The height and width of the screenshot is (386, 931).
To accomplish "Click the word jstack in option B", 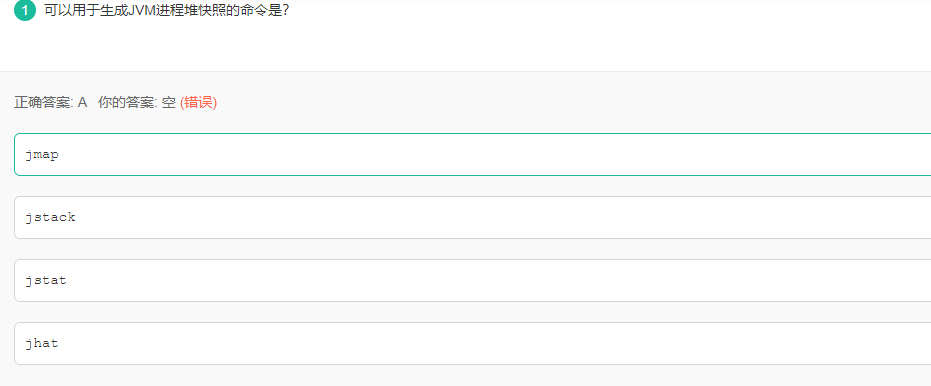I will (50, 217).
